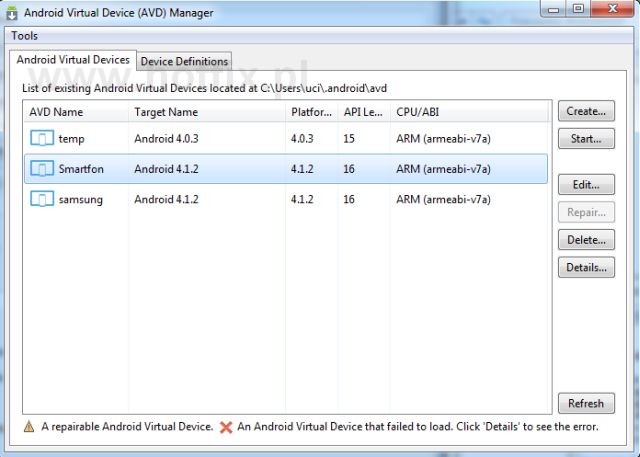Image resolution: width=640 pixels, height=457 pixels.
Task: Click API level 16 in samsung row
Action: (x=349, y=200)
